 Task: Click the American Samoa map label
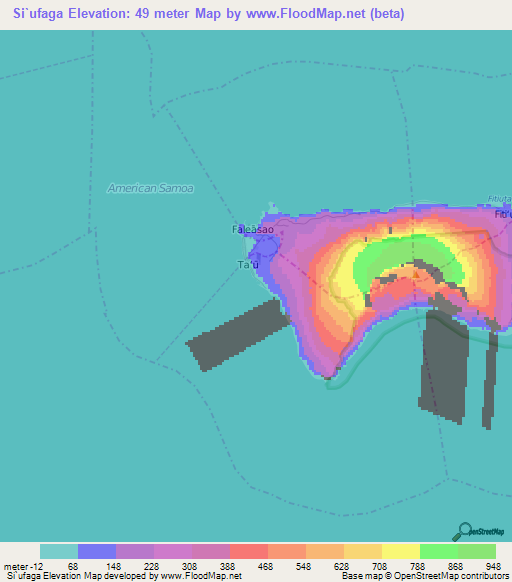point(150,188)
